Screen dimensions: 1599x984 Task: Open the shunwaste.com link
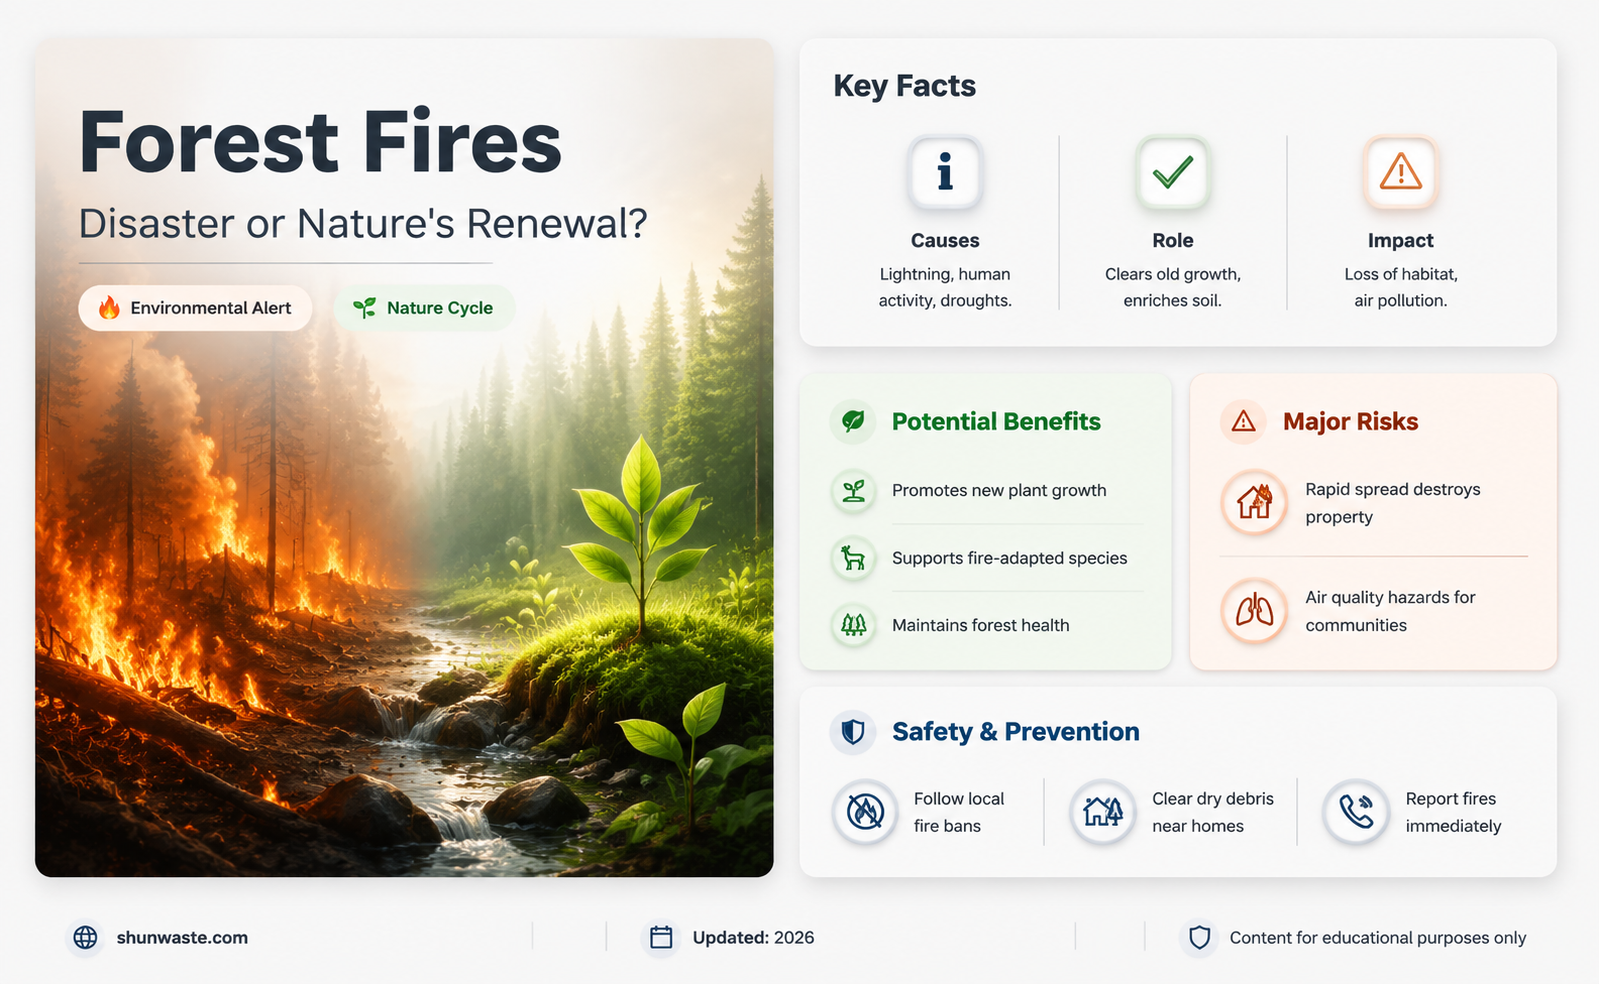[182, 938]
